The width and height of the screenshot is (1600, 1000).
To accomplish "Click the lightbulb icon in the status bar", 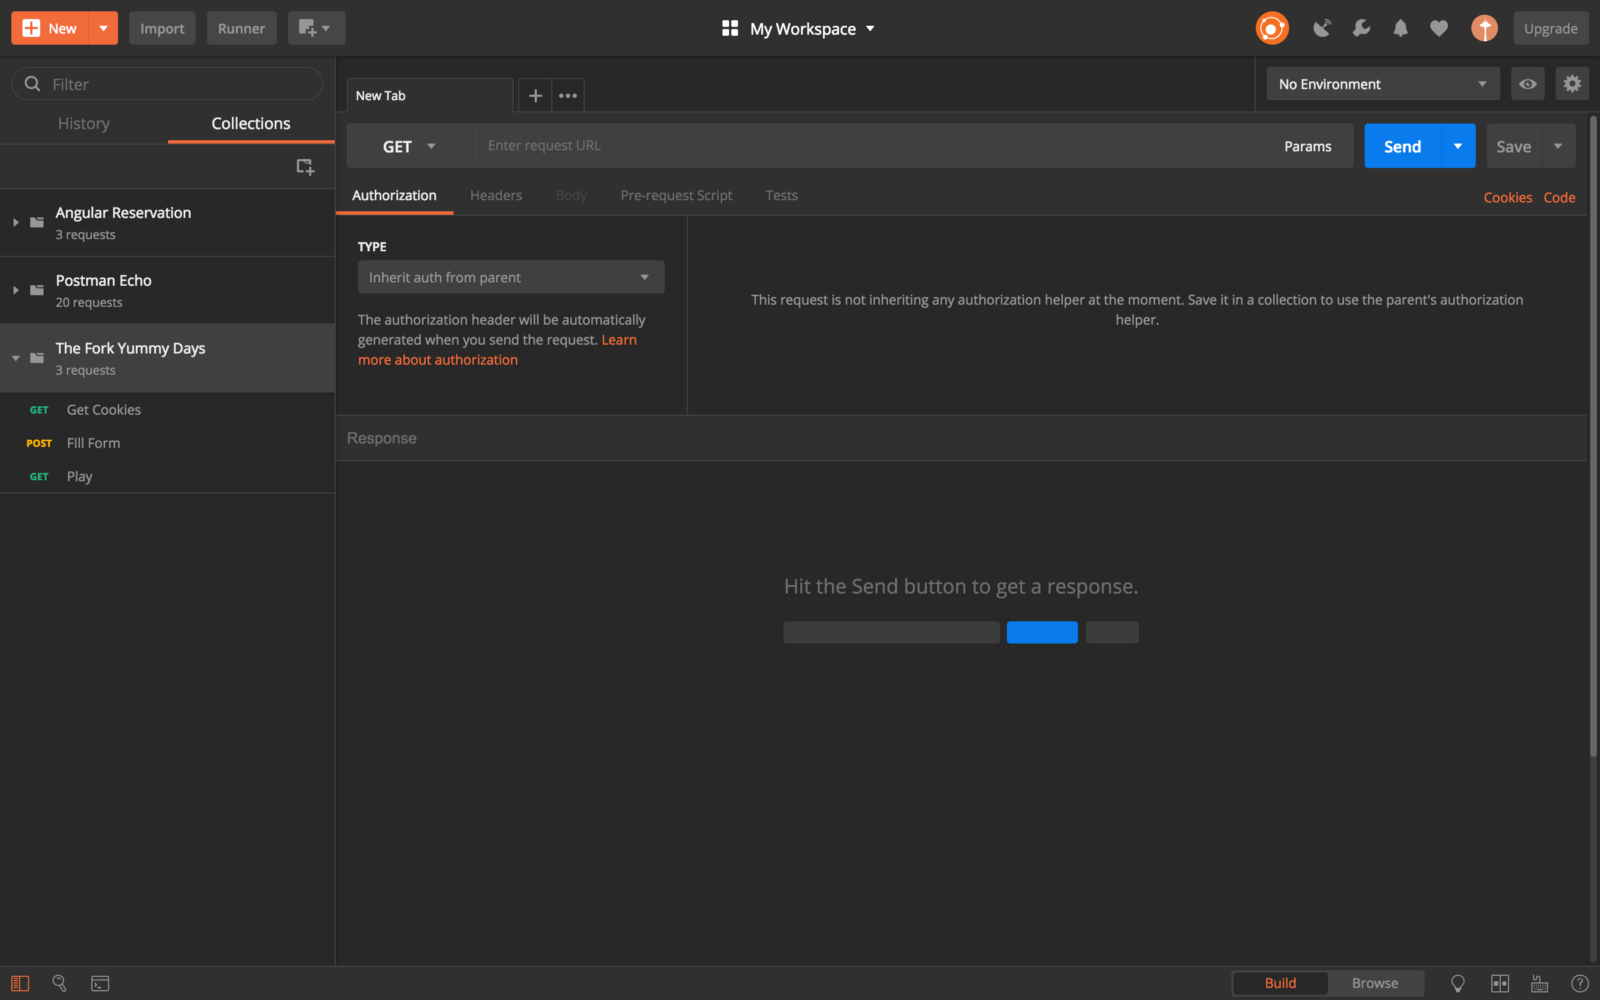I will pyautogui.click(x=1458, y=983).
